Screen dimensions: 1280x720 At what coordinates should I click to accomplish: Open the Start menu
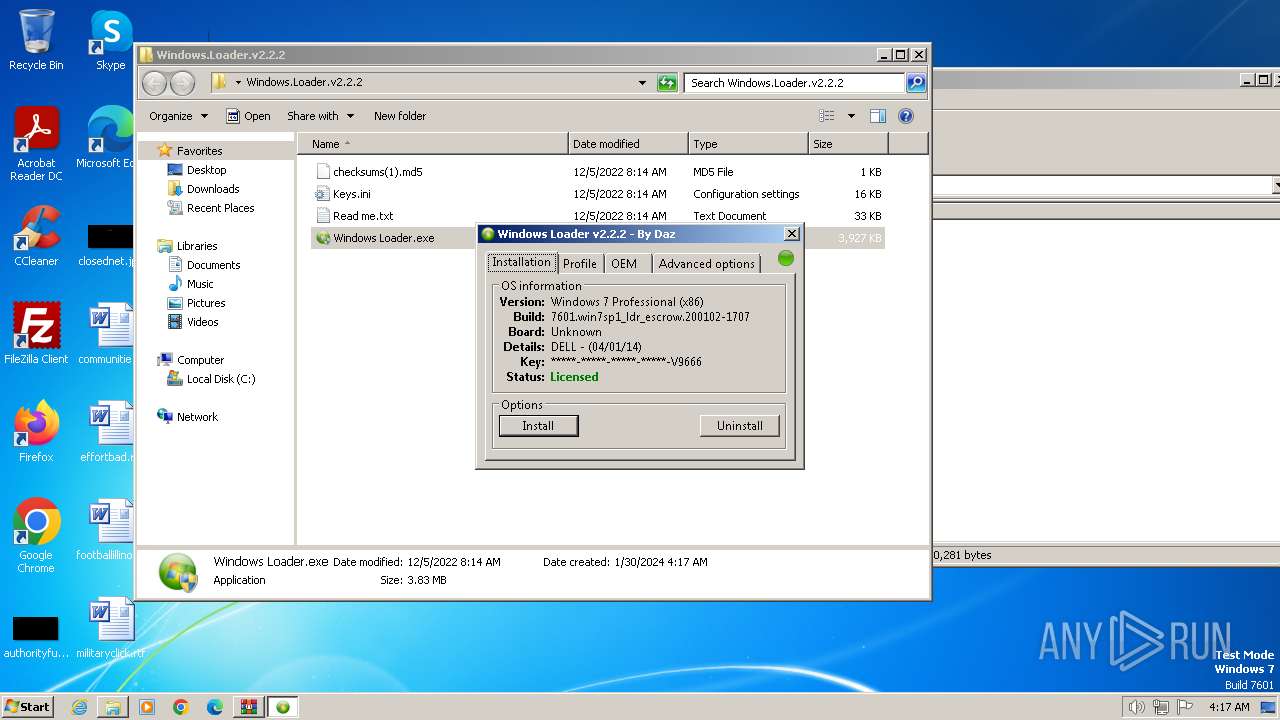pos(28,707)
